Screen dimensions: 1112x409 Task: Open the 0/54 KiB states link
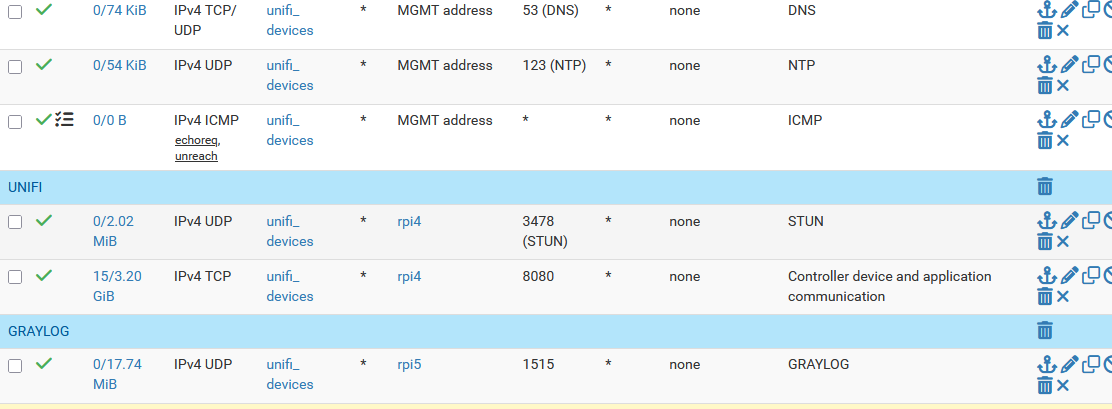coord(119,65)
